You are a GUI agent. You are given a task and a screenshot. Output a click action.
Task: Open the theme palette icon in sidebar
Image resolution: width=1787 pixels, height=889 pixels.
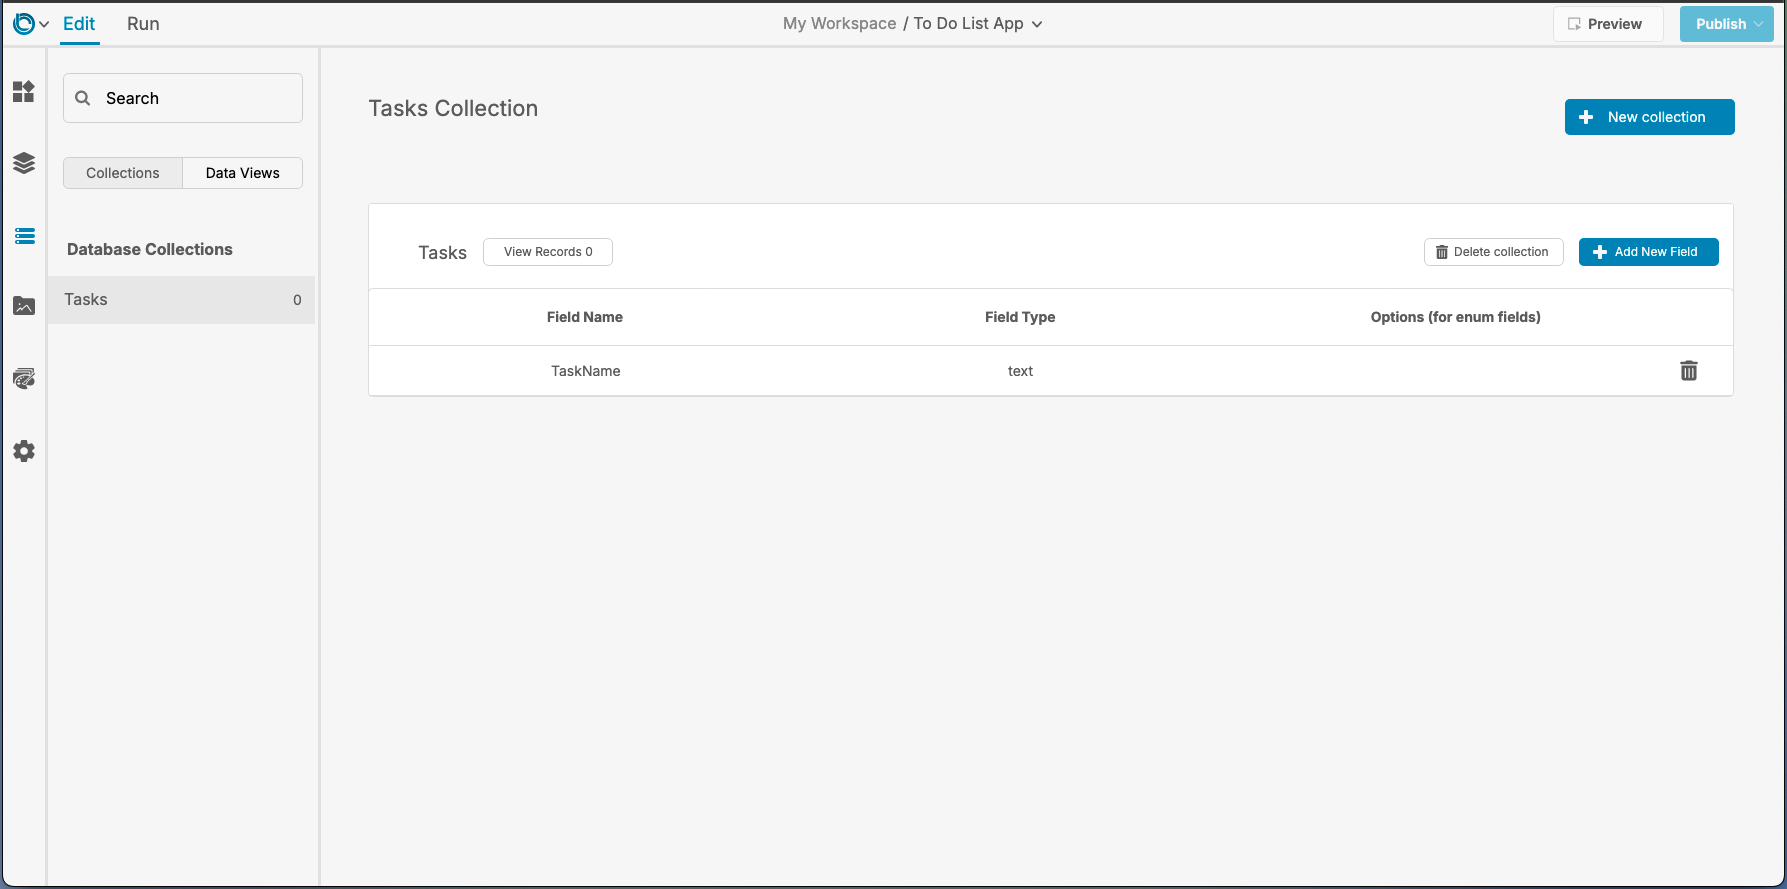point(24,378)
